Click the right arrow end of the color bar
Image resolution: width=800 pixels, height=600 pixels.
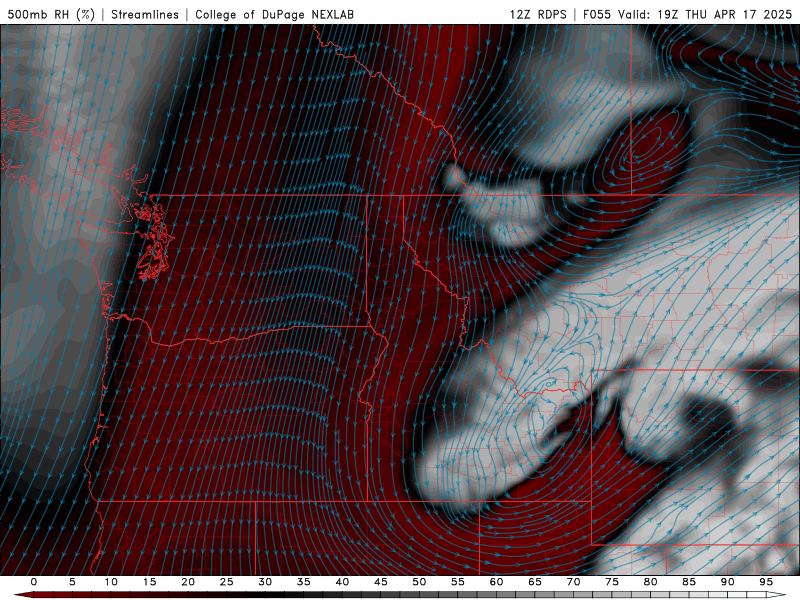(x=776, y=595)
